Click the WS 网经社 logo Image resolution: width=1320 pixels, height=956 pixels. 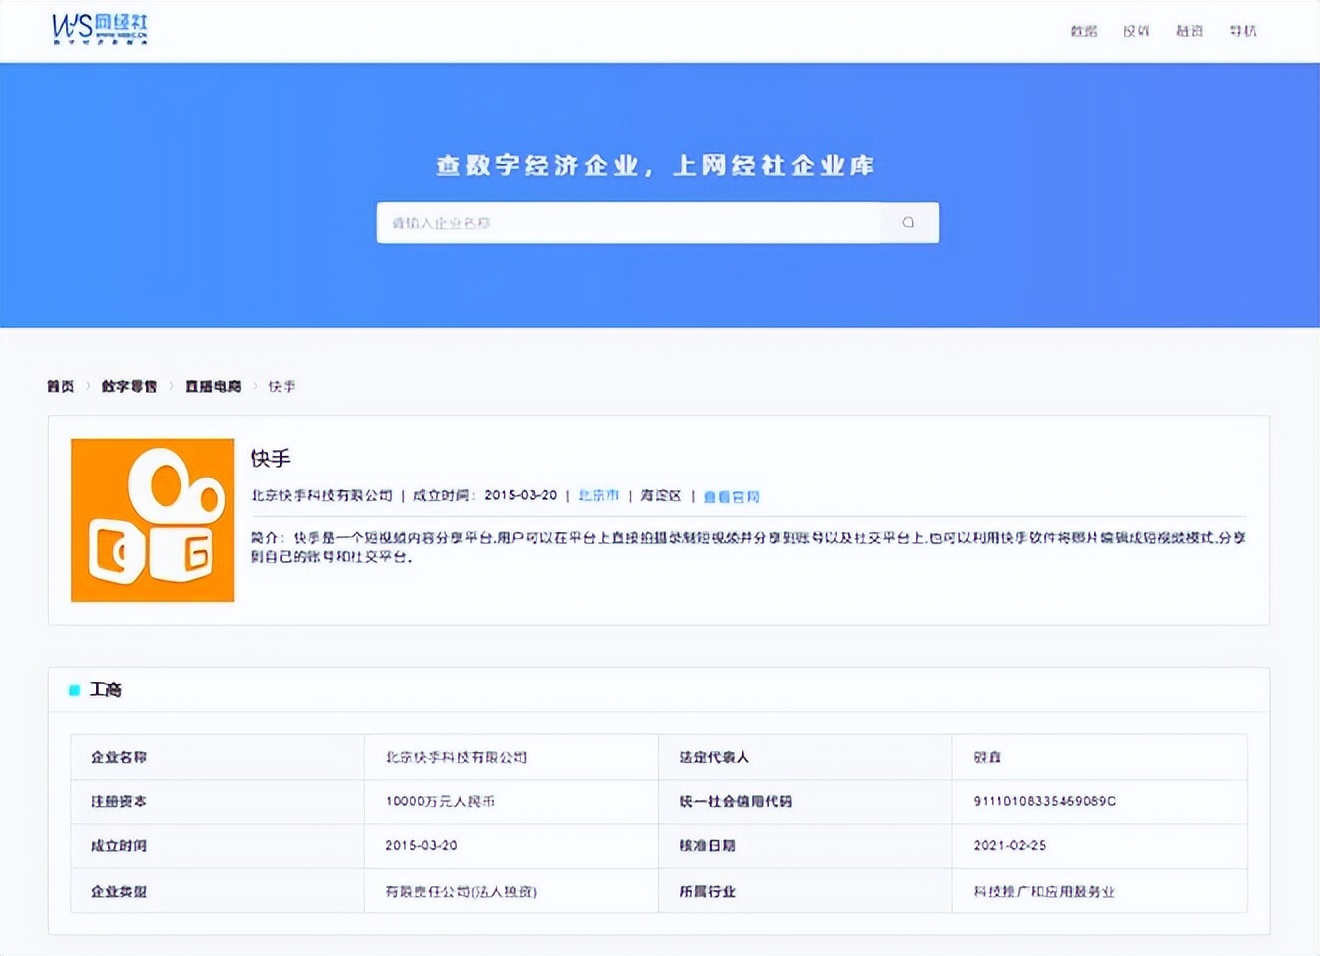99,29
